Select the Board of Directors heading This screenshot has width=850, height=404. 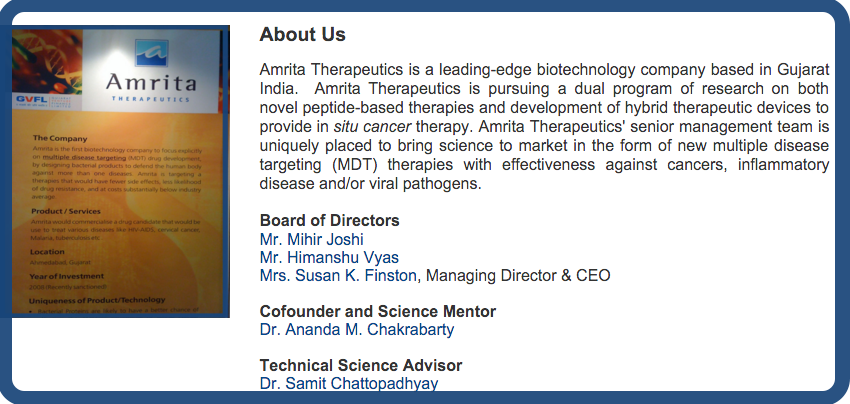pos(329,221)
